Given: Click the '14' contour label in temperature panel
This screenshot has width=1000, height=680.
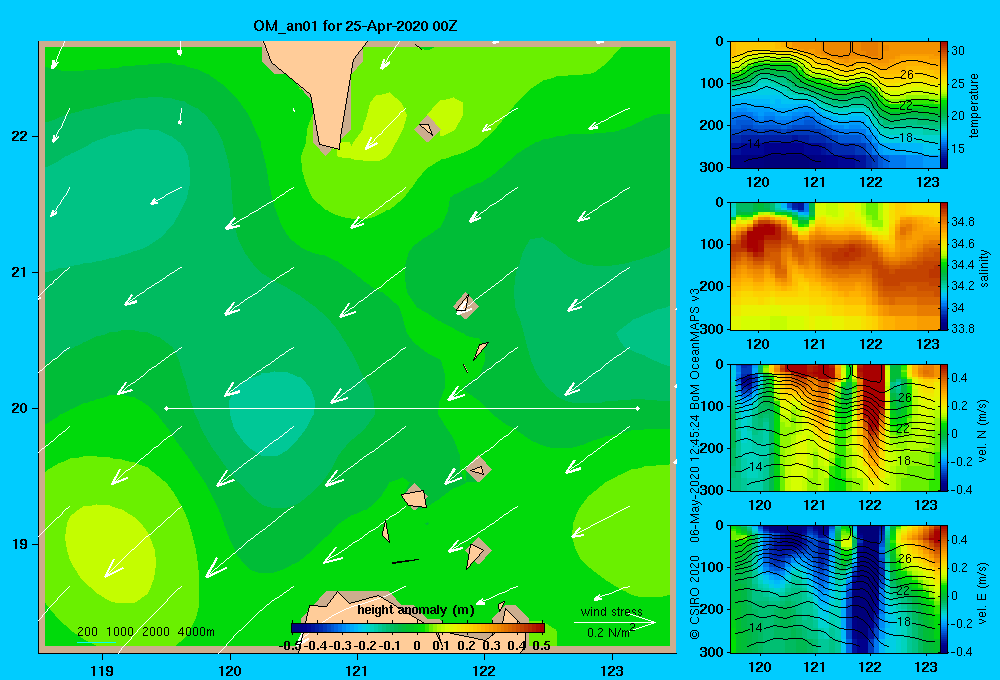Looking at the screenshot, I should click(x=753, y=144).
